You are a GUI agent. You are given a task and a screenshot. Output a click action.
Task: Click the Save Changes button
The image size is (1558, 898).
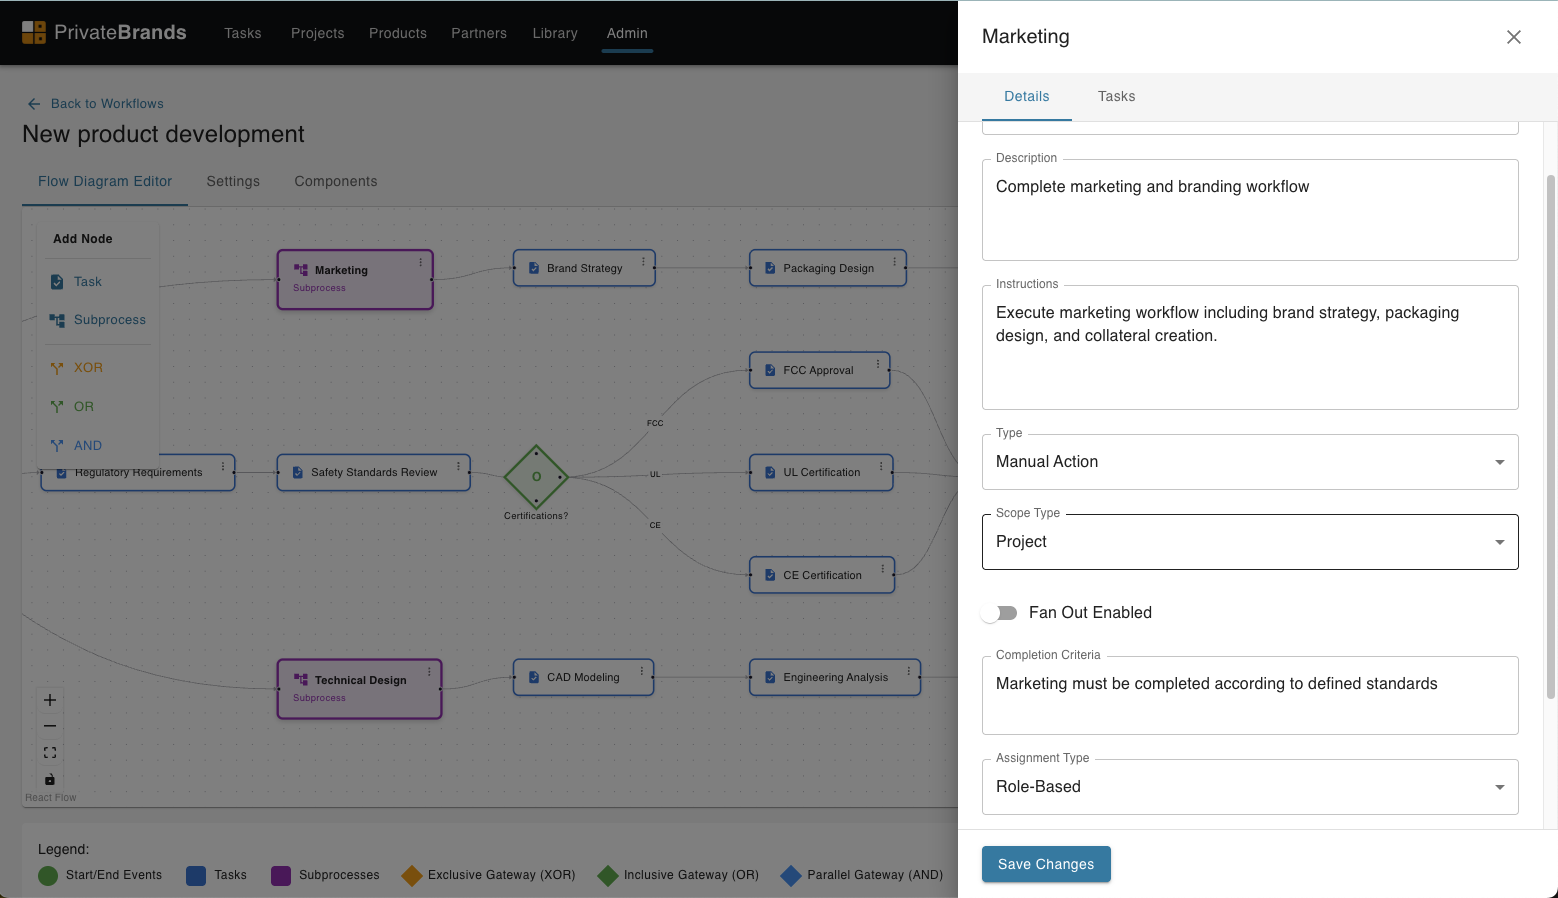point(1046,864)
